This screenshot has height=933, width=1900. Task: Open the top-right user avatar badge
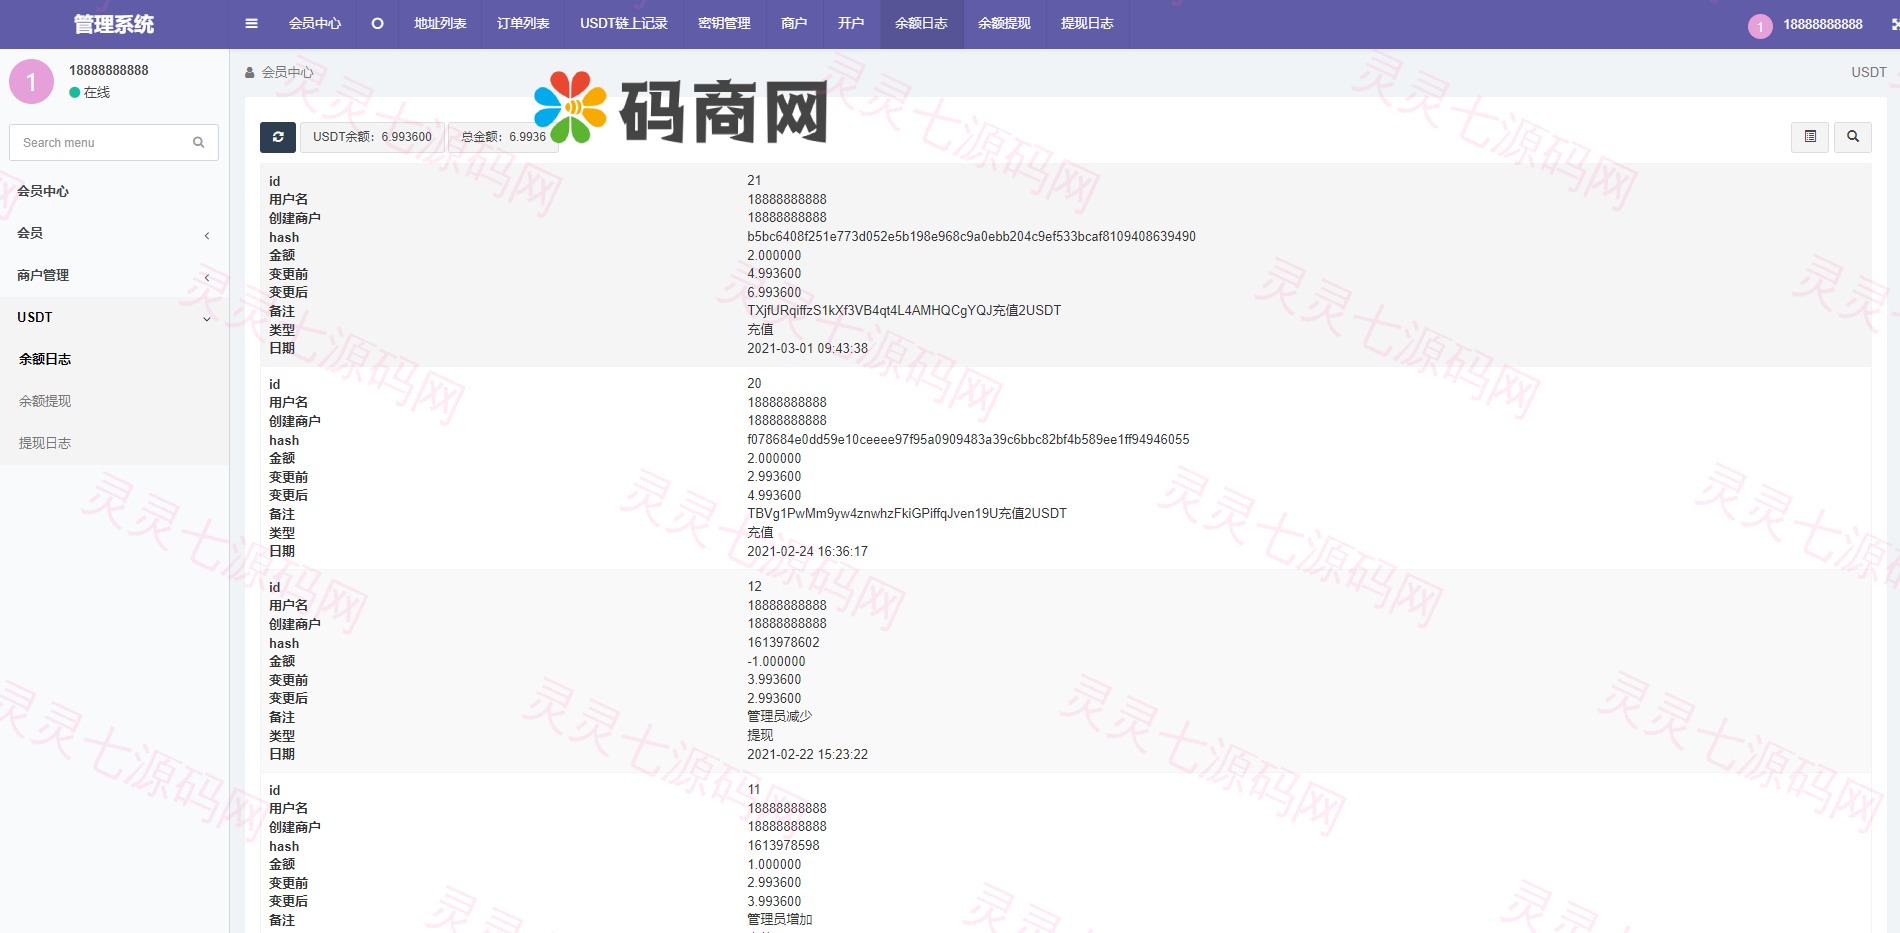click(x=1760, y=27)
